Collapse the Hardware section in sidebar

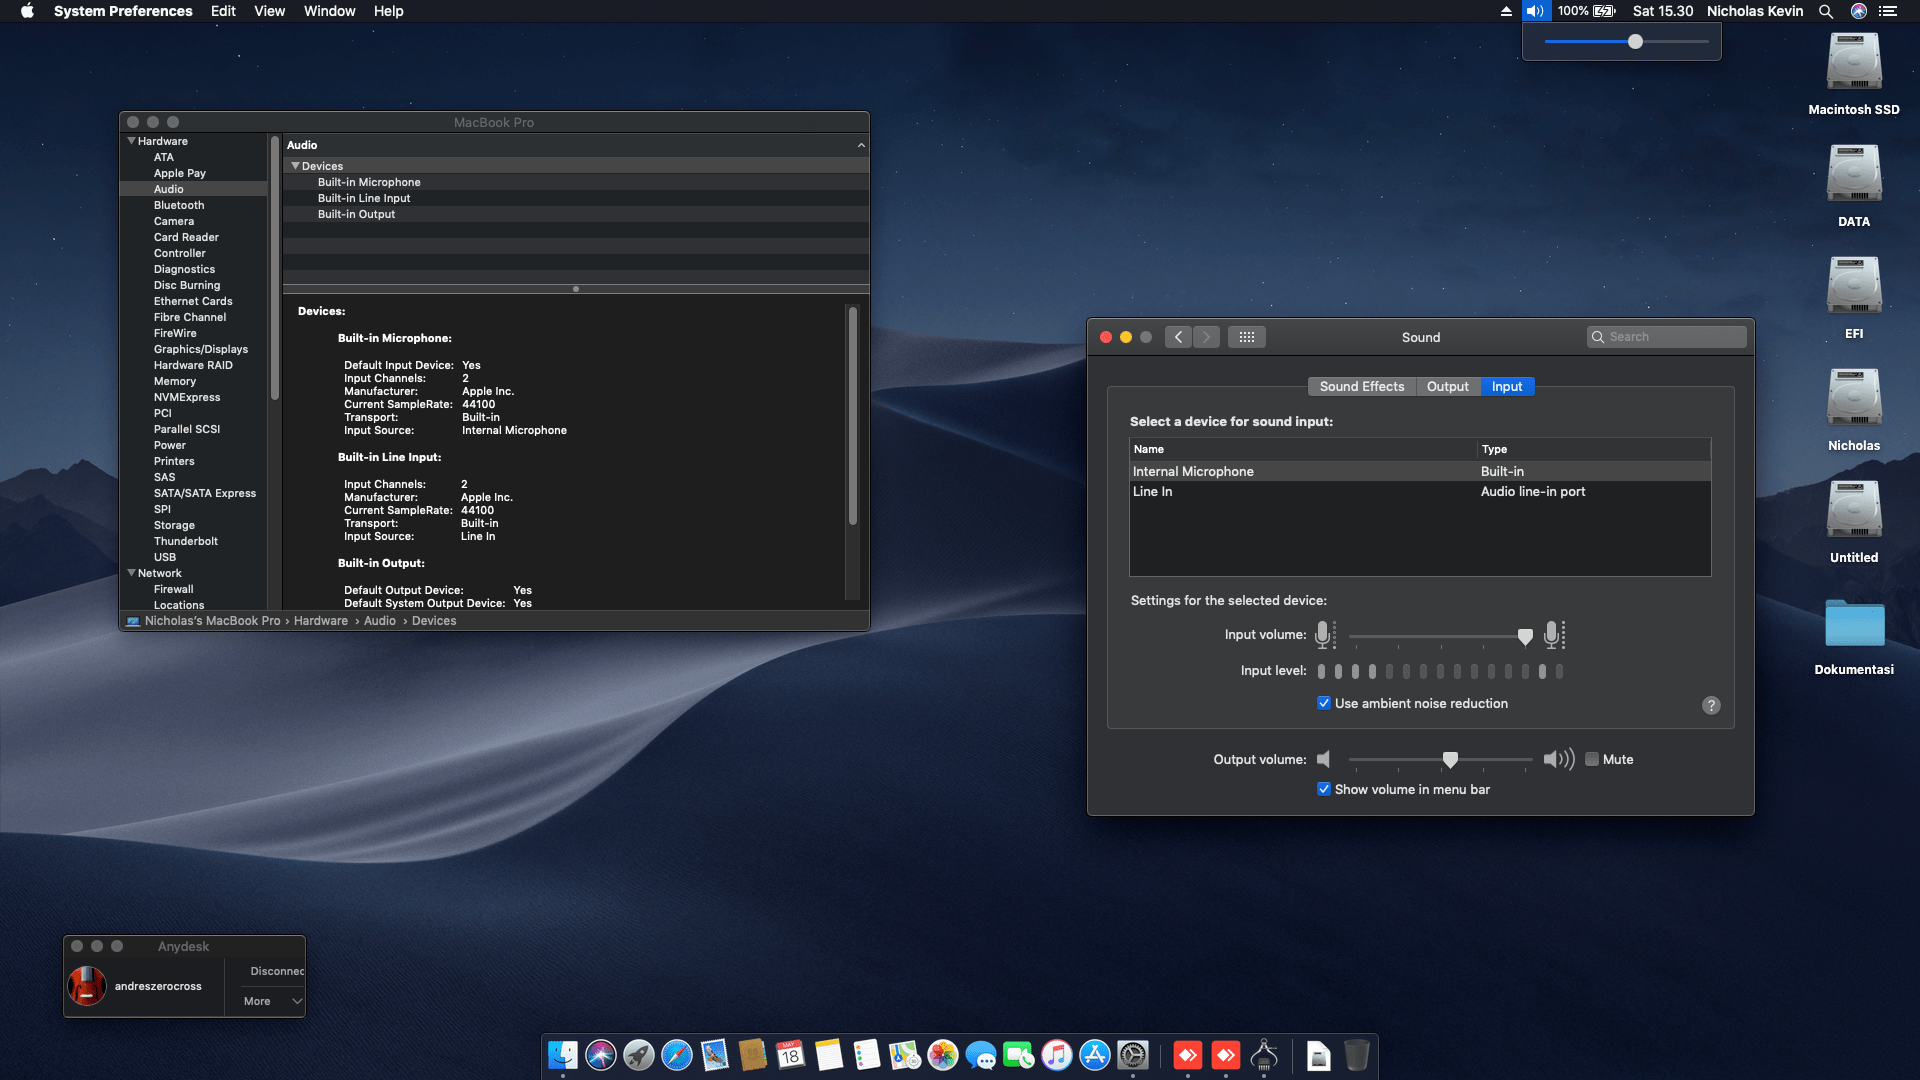coord(131,141)
